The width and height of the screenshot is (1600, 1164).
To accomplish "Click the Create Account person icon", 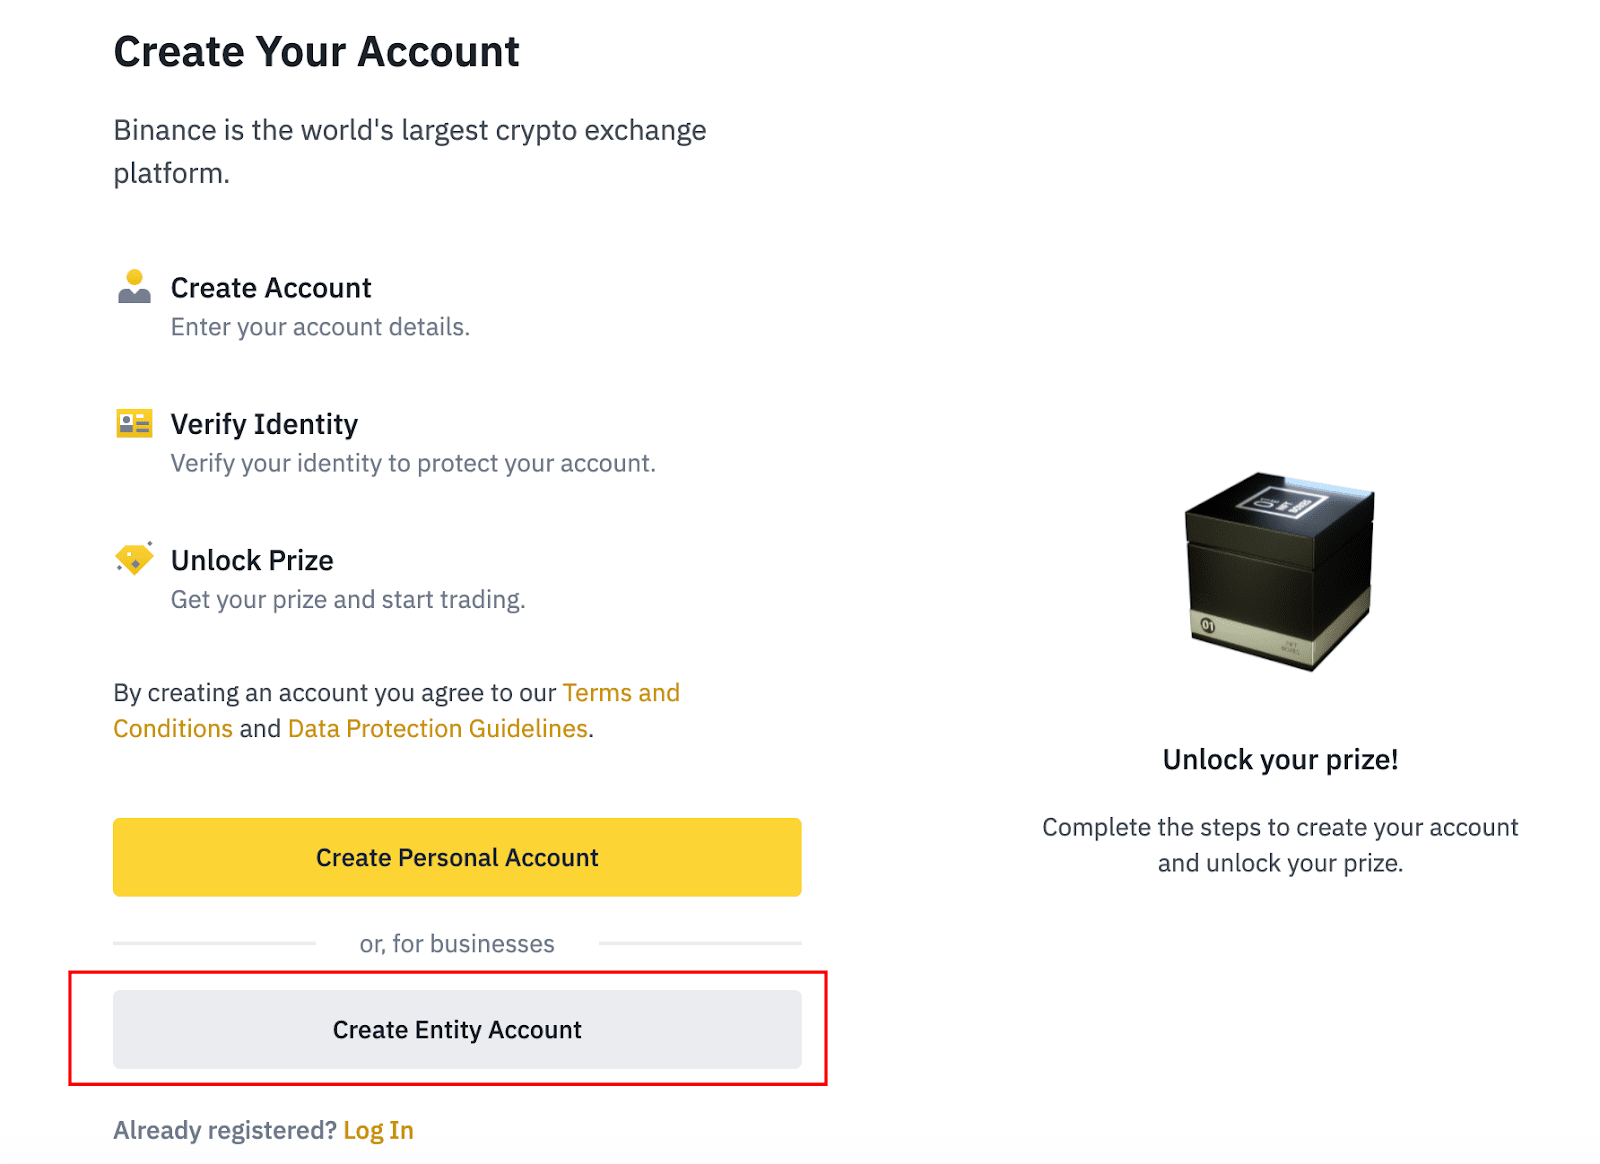I will coord(134,286).
